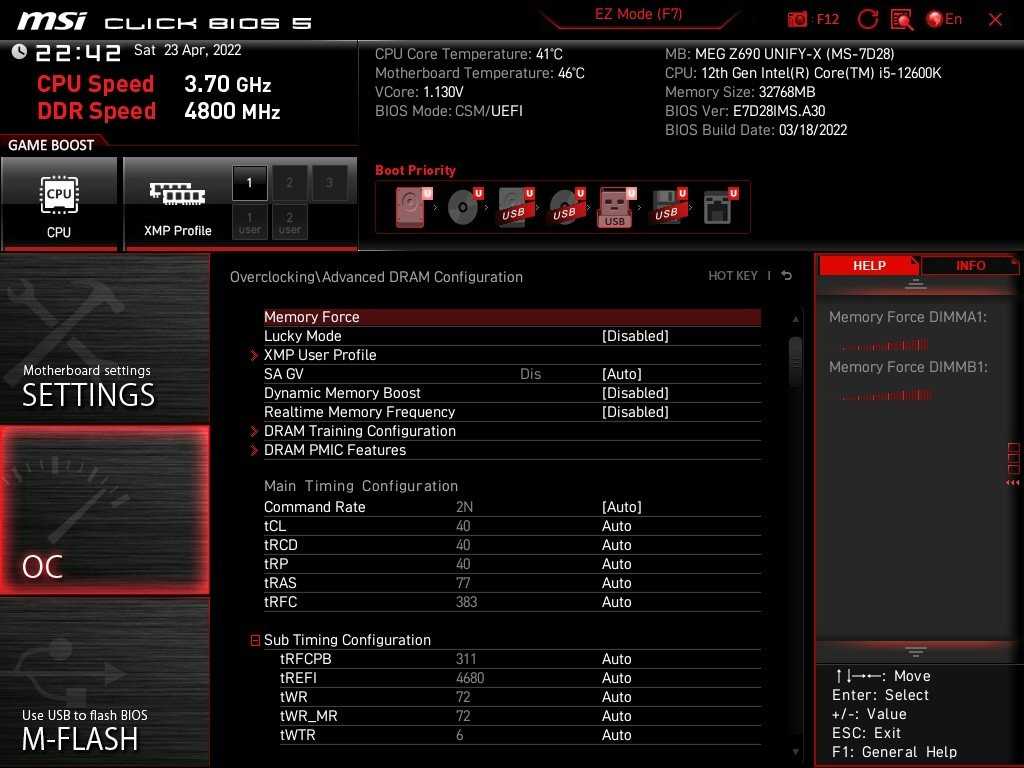Enable XMP Profile 1

click(x=250, y=183)
